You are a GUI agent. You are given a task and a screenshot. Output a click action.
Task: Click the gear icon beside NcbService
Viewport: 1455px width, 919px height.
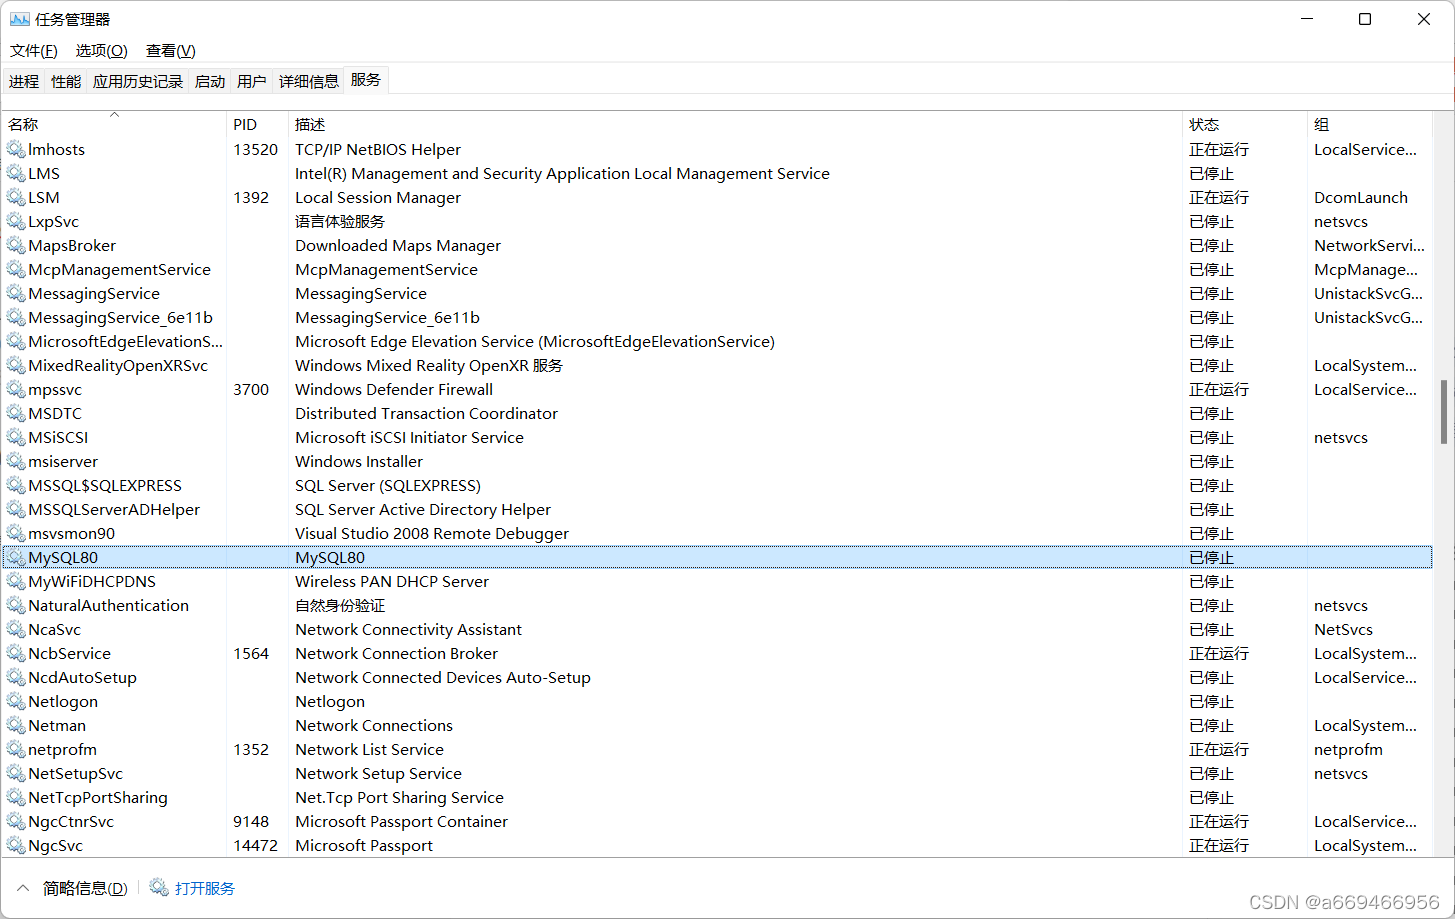pos(16,654)
